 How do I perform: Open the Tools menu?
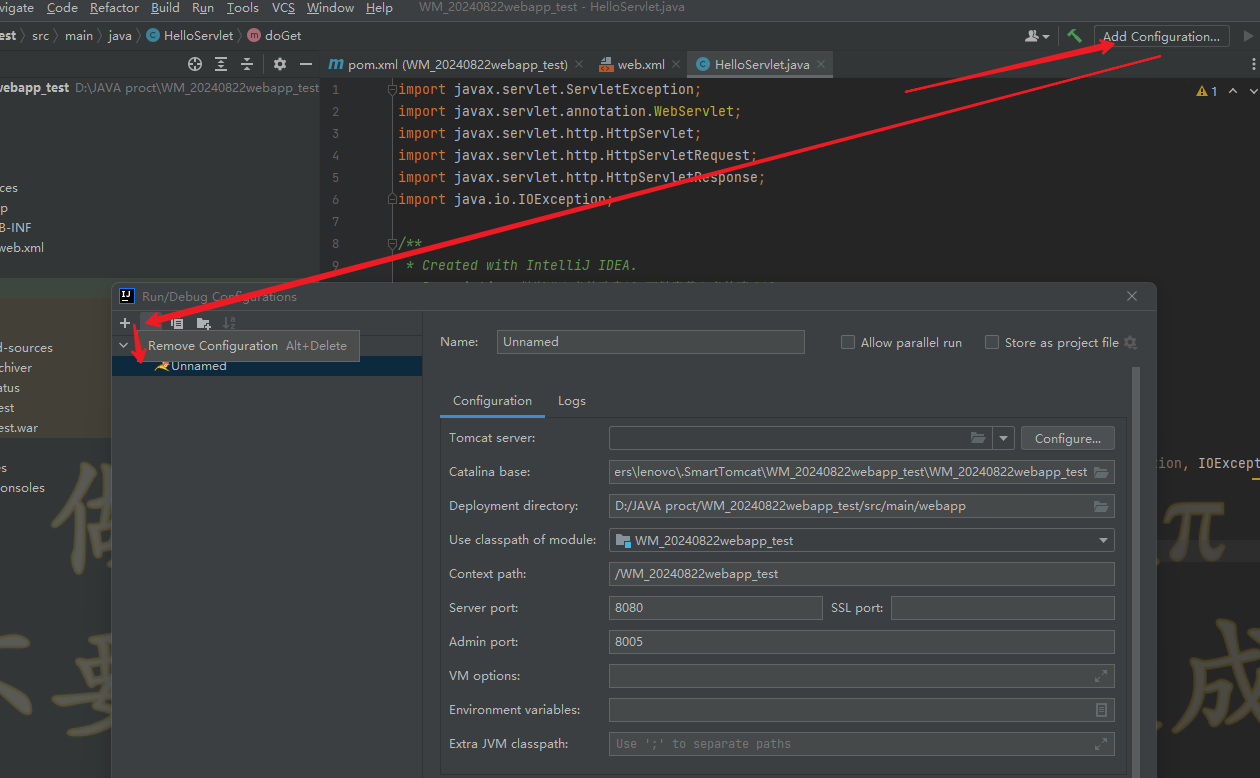tap(243, 8)
